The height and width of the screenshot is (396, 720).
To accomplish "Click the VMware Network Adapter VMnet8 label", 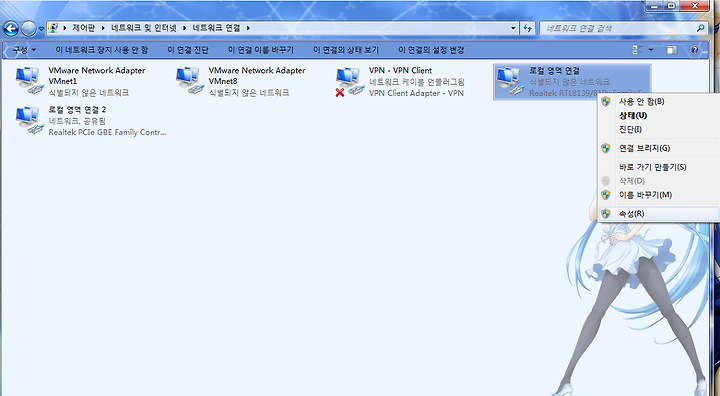I will [x=257, y=76].
